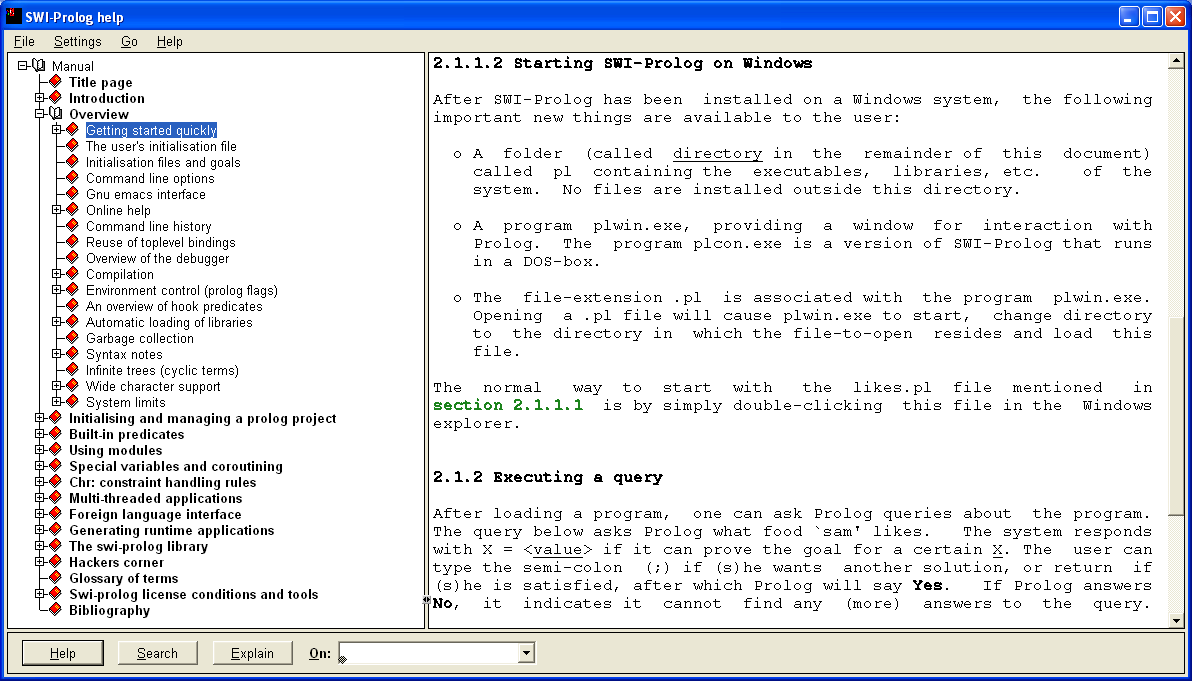Expand the Syntax notes node
This screenshot has width=1192, height=681.
(56, 353)
